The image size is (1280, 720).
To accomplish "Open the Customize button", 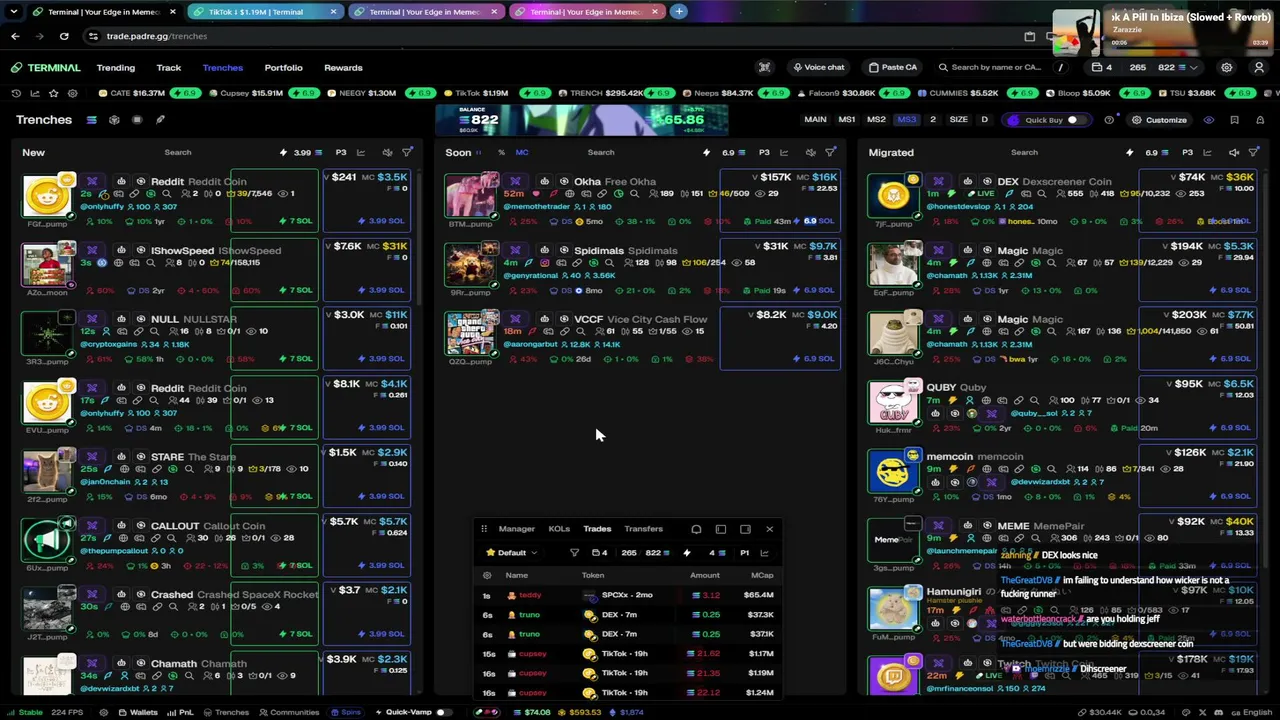I will pyautogui.click(x=1159, y=120).
